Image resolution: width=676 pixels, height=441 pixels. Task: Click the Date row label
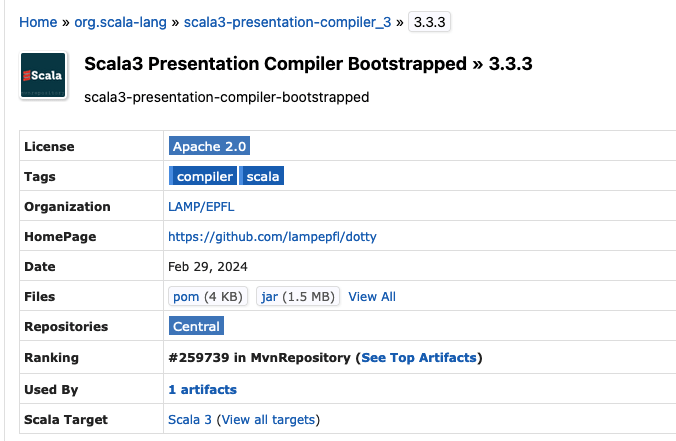click(x=40, y=267)
